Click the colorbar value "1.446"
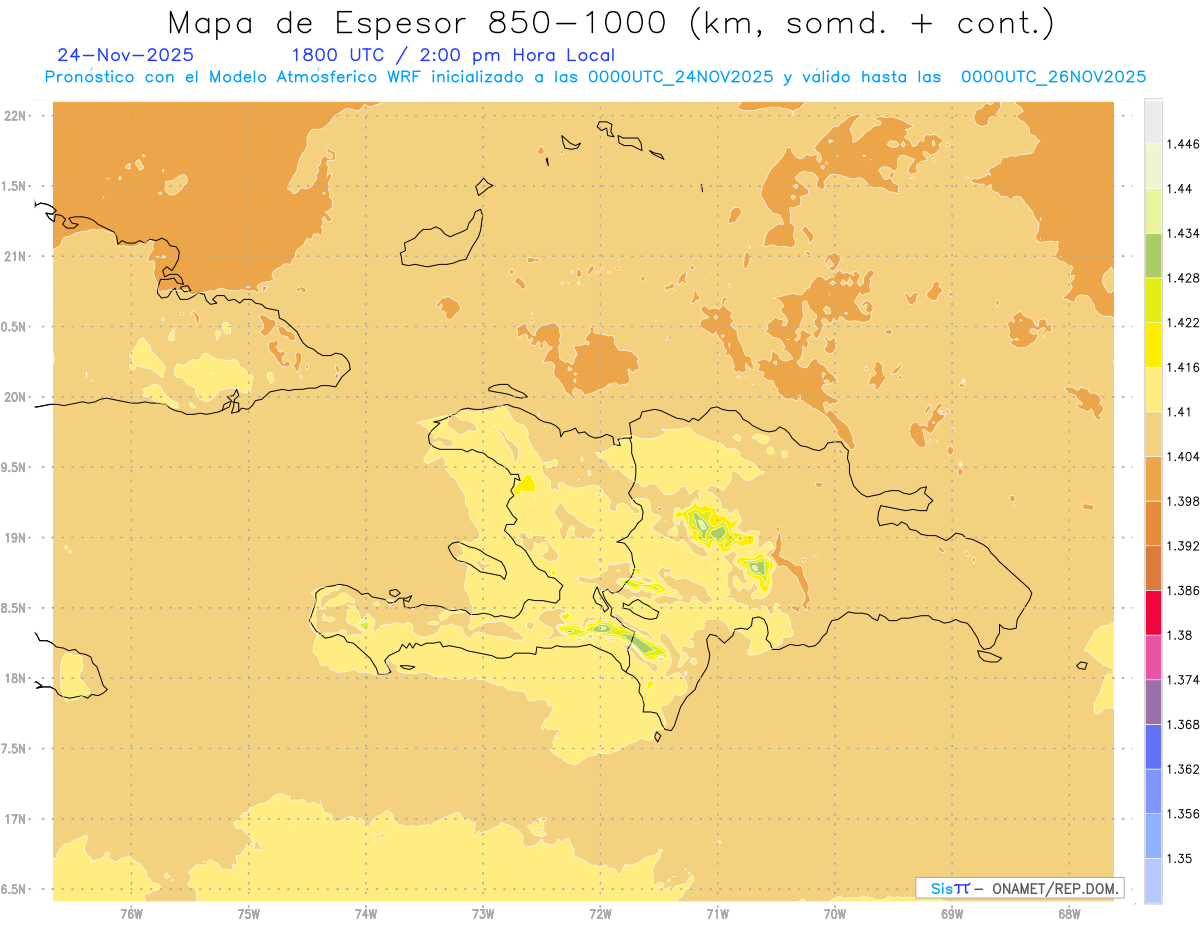 coord(1183,144)
